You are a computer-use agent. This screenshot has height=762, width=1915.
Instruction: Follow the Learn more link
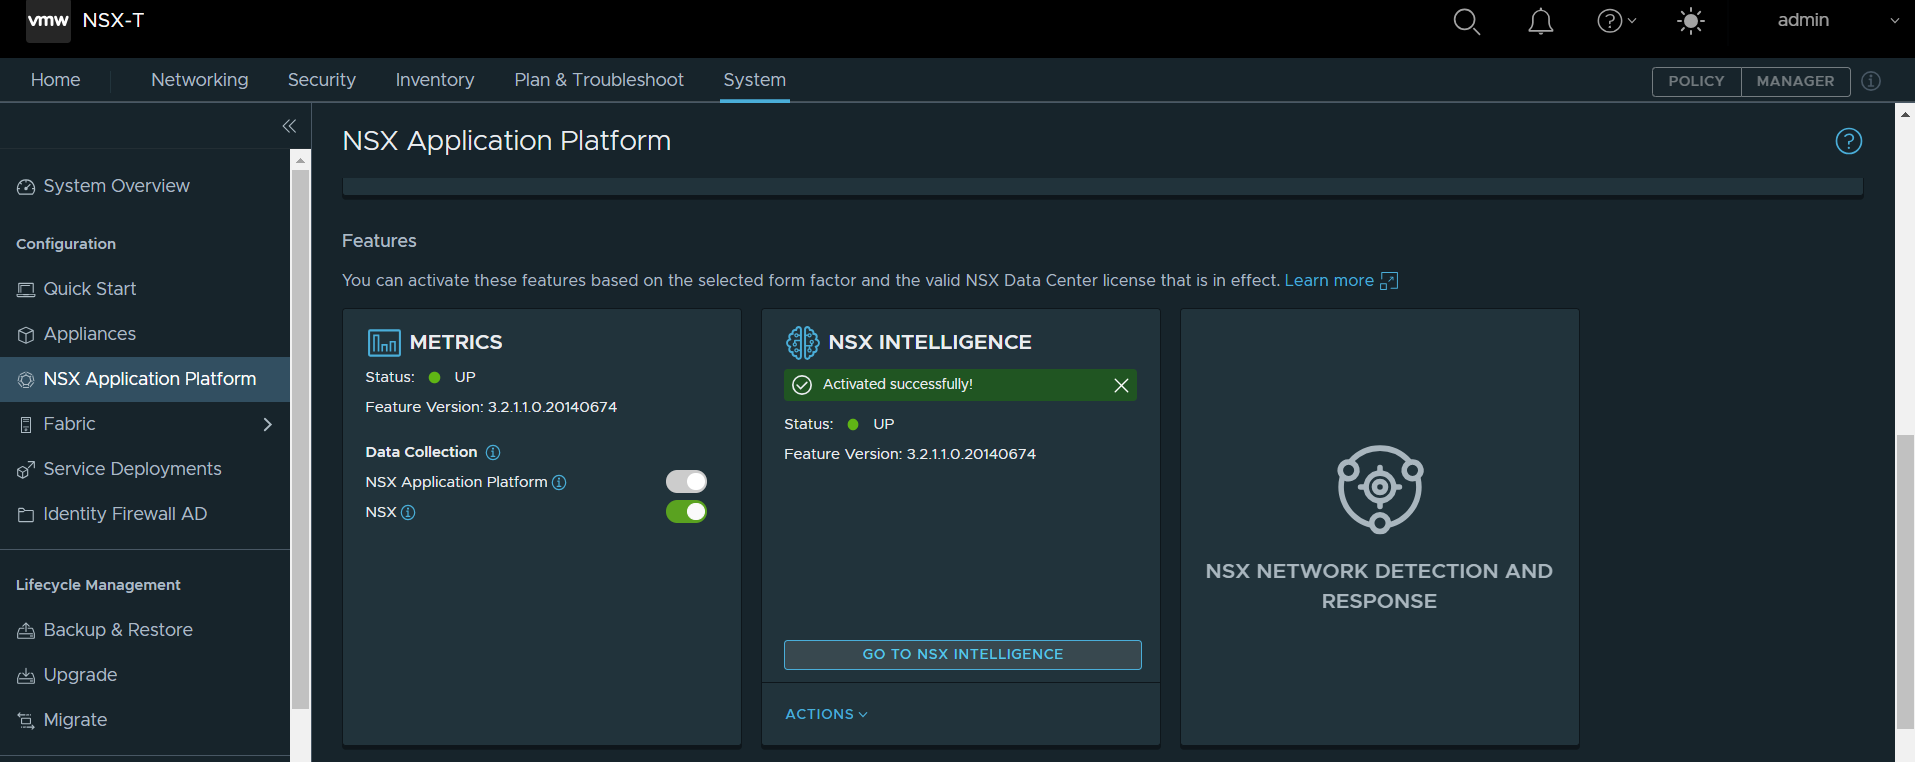pos(1329,280)
